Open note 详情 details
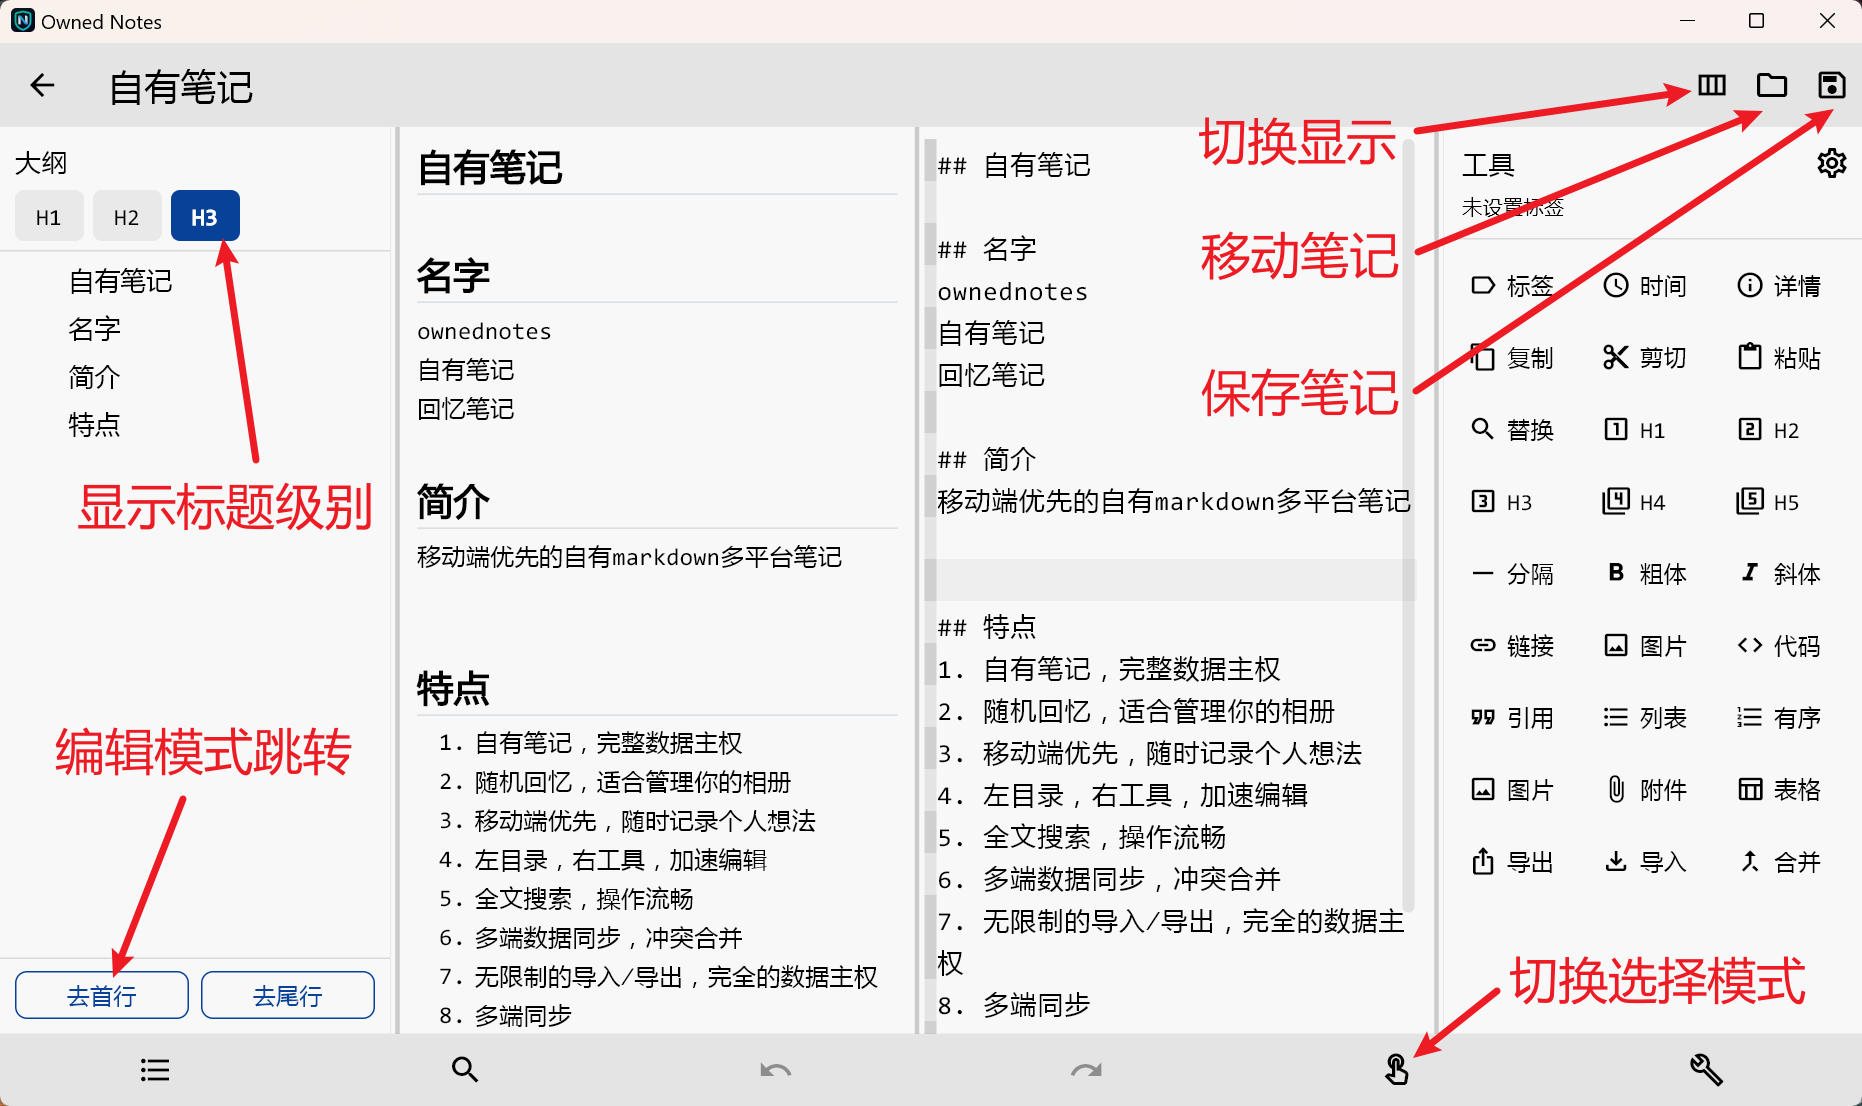The height and width of the screenshot is (1106, 1862). (1779, 286)
